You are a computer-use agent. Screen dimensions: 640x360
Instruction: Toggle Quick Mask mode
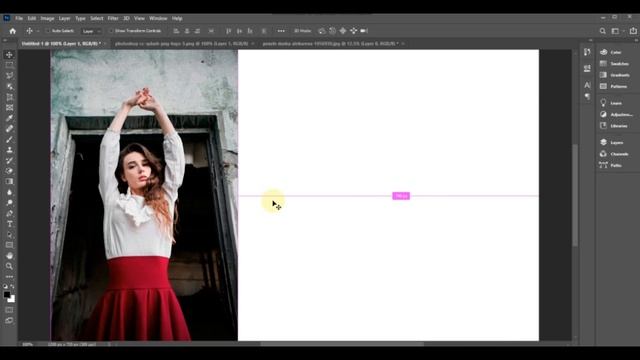[9, 310]
